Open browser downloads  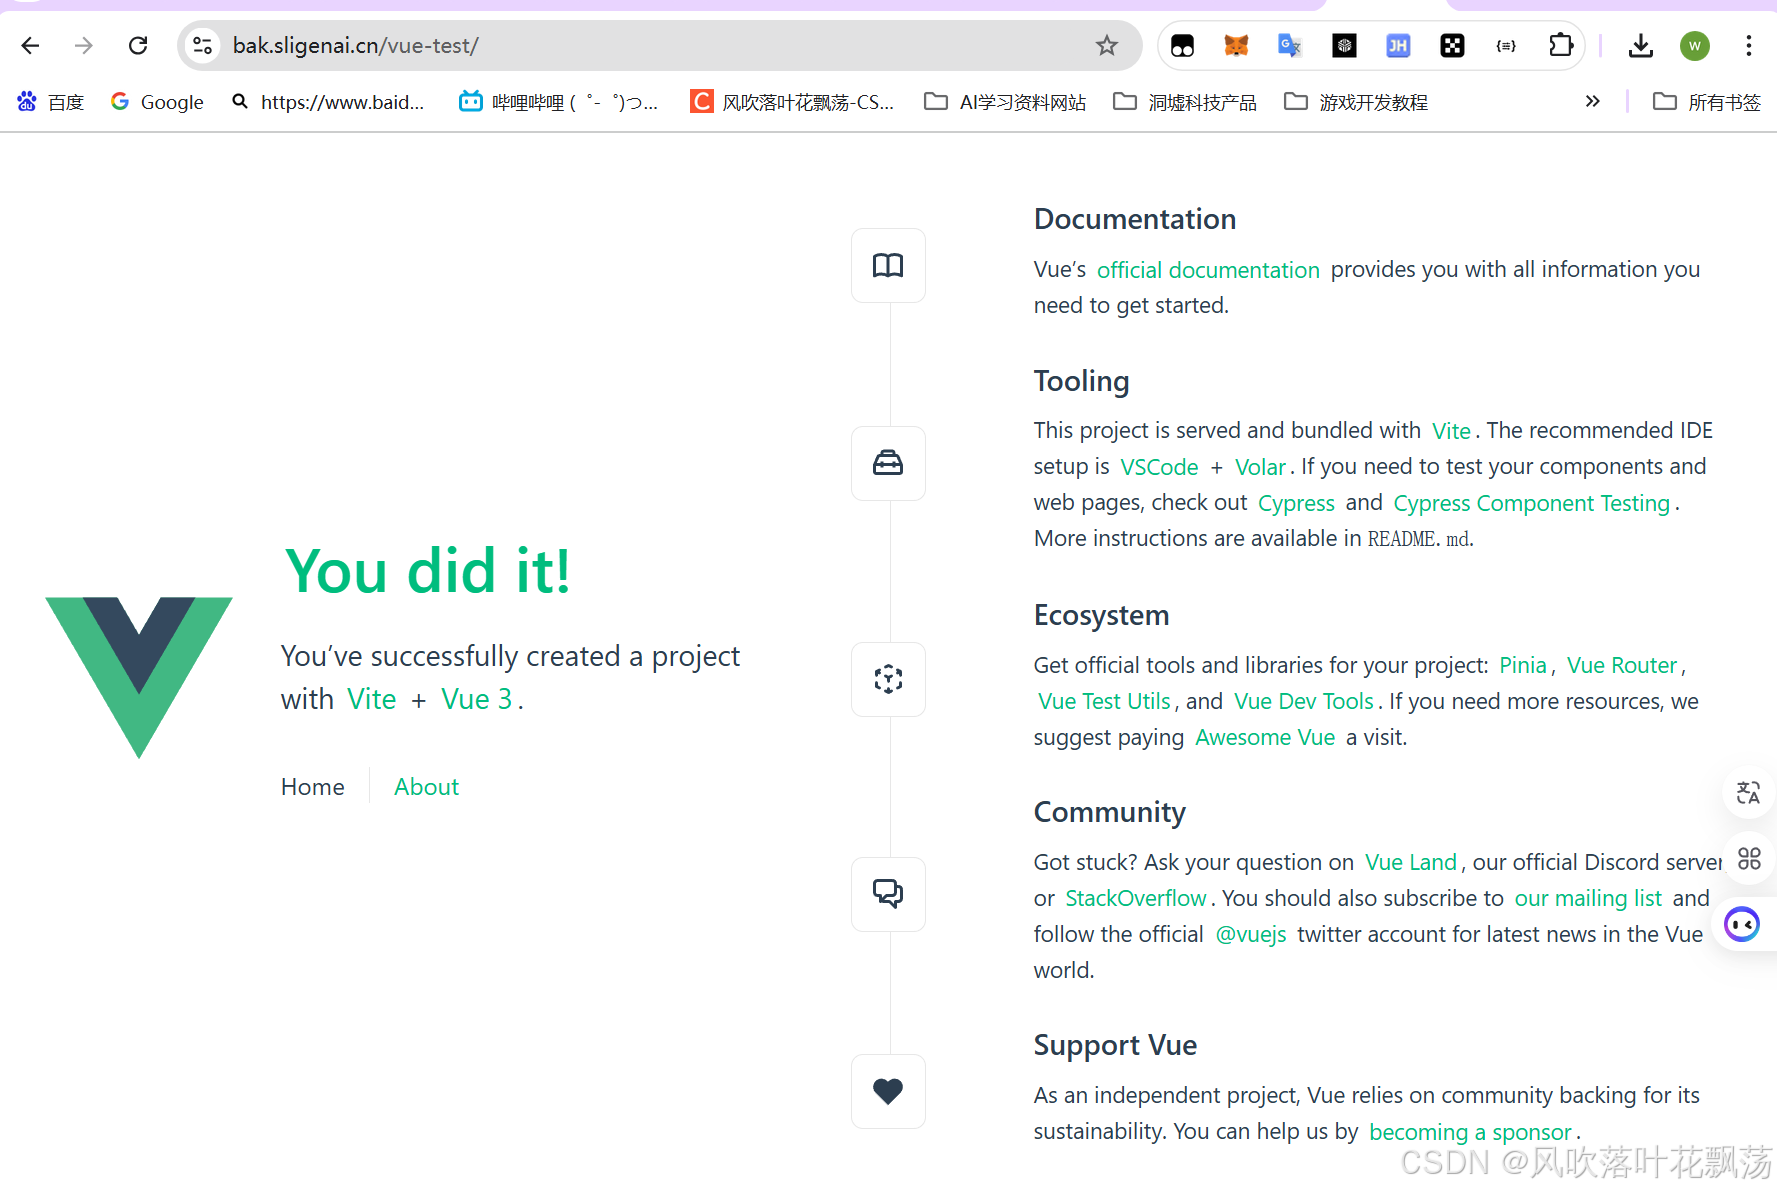(x=1641, y=45)
